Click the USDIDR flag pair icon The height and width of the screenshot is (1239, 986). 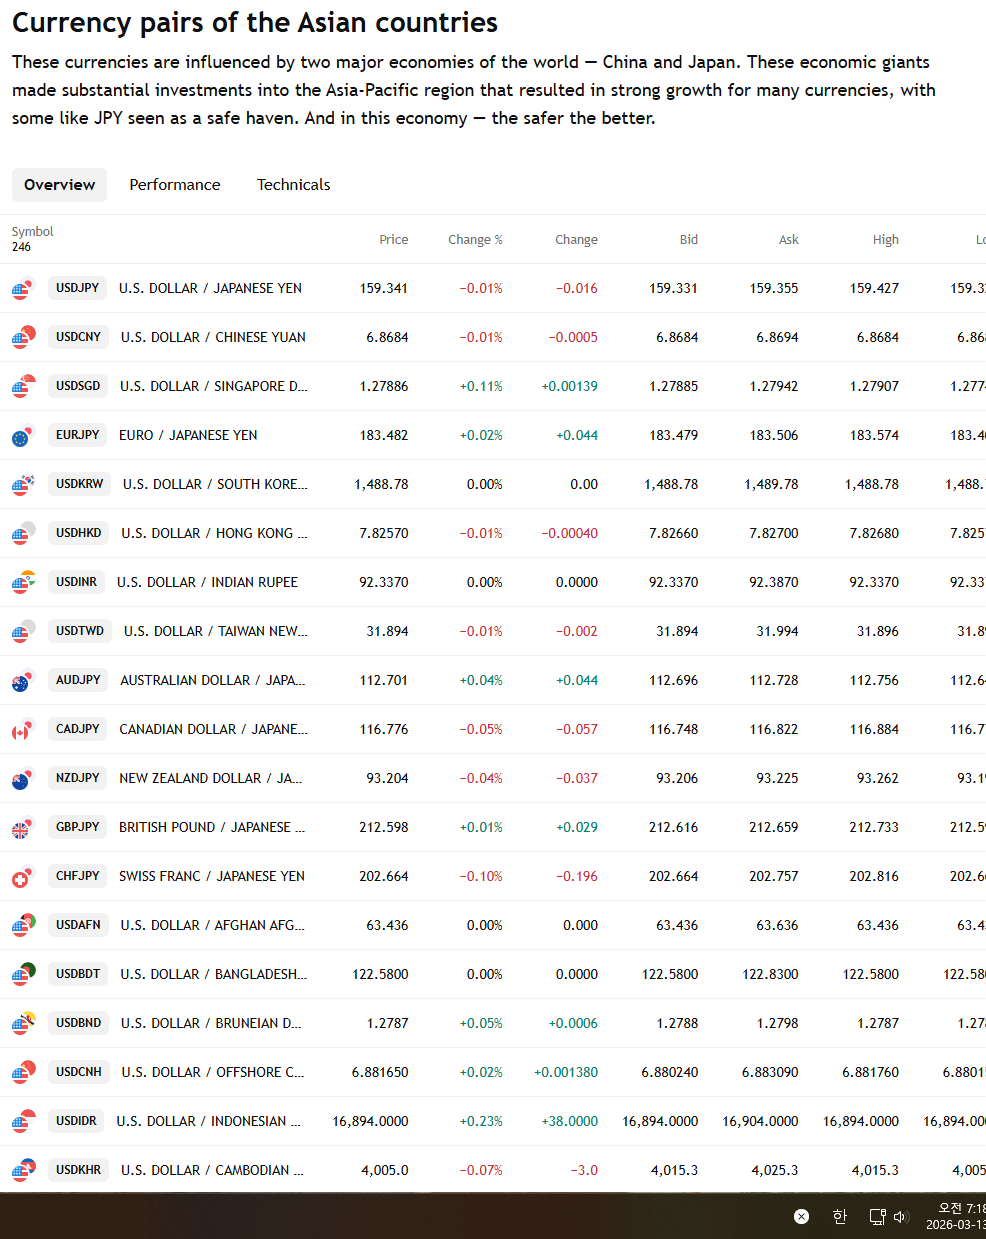23,1121
